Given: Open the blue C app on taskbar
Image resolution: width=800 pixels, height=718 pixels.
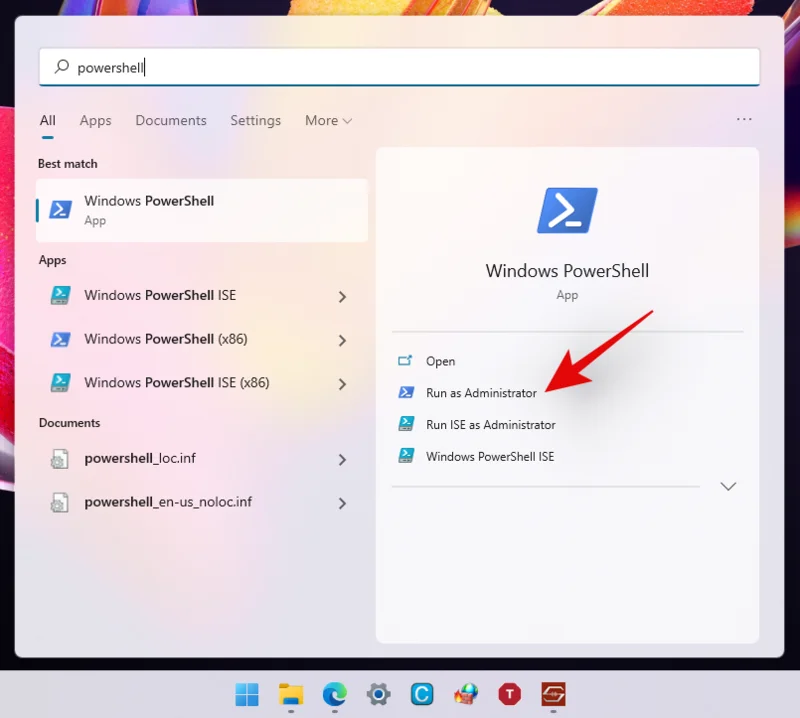Looking at the screenshot, I should tap(422, 695).
